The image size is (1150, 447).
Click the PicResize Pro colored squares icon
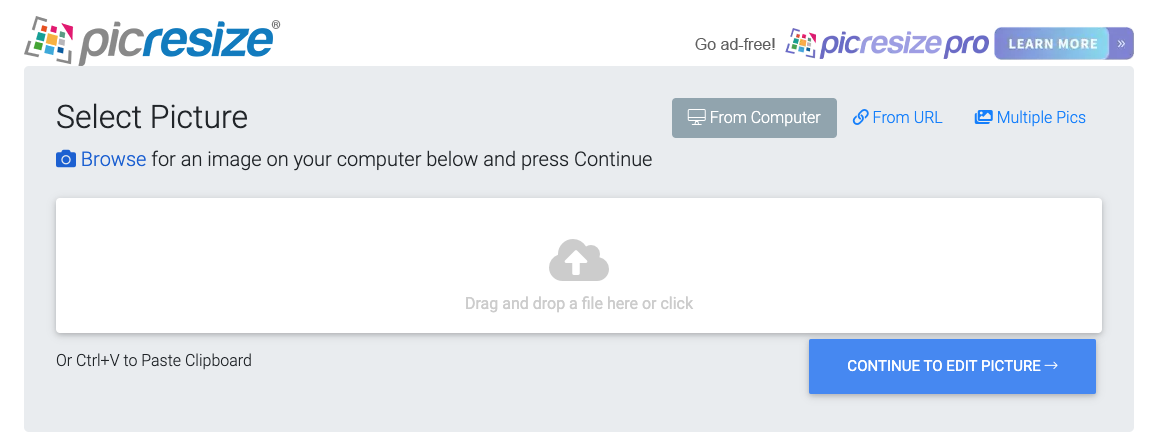[801, 43]
